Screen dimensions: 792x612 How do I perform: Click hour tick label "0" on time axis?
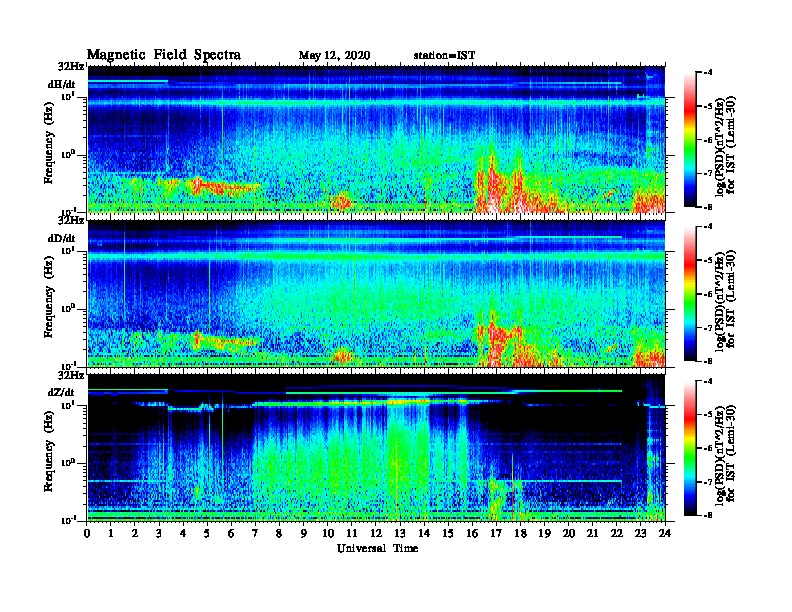pyautogui.click(x=87, y=534)
